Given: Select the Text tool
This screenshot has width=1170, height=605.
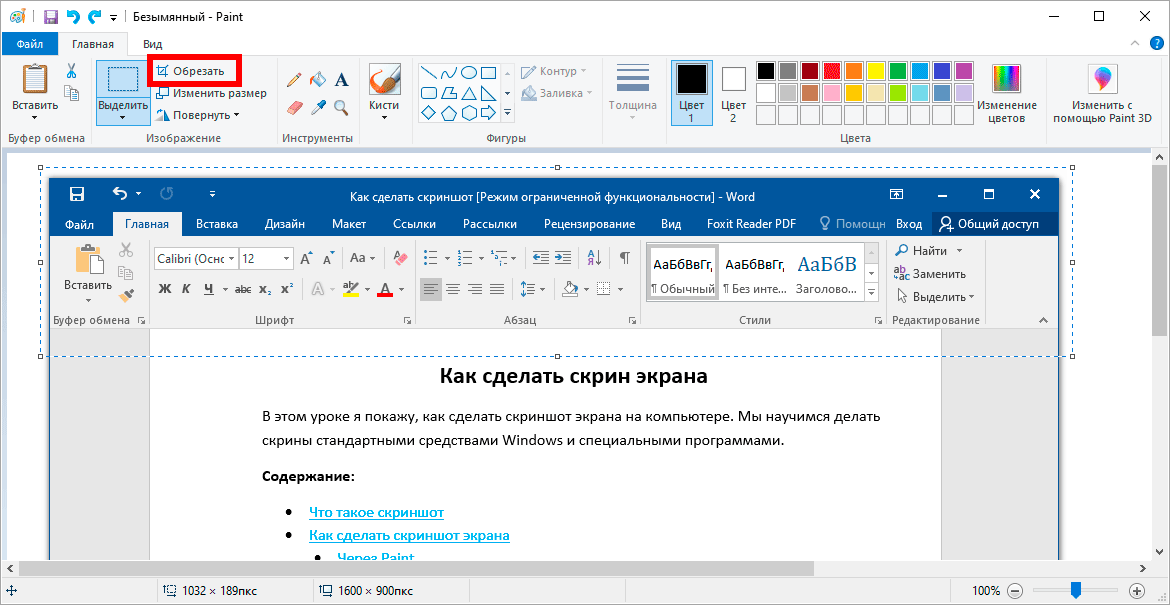Looking at the screenshot, I should 342,79.
